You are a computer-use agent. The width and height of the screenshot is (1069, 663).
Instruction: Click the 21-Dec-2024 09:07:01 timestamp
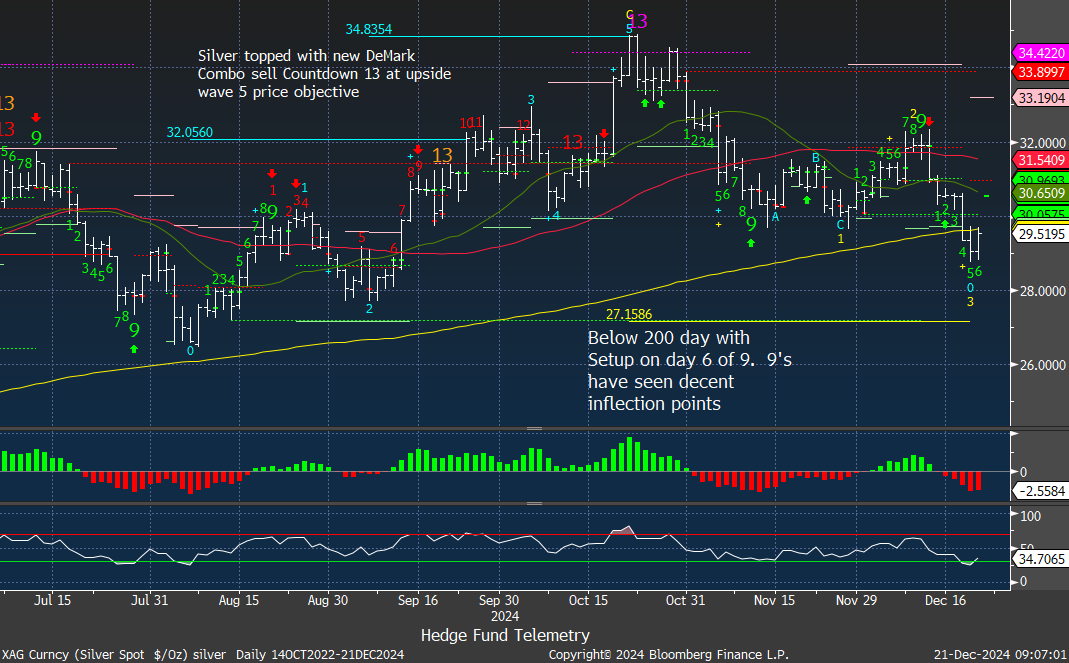pos(1000,654)
